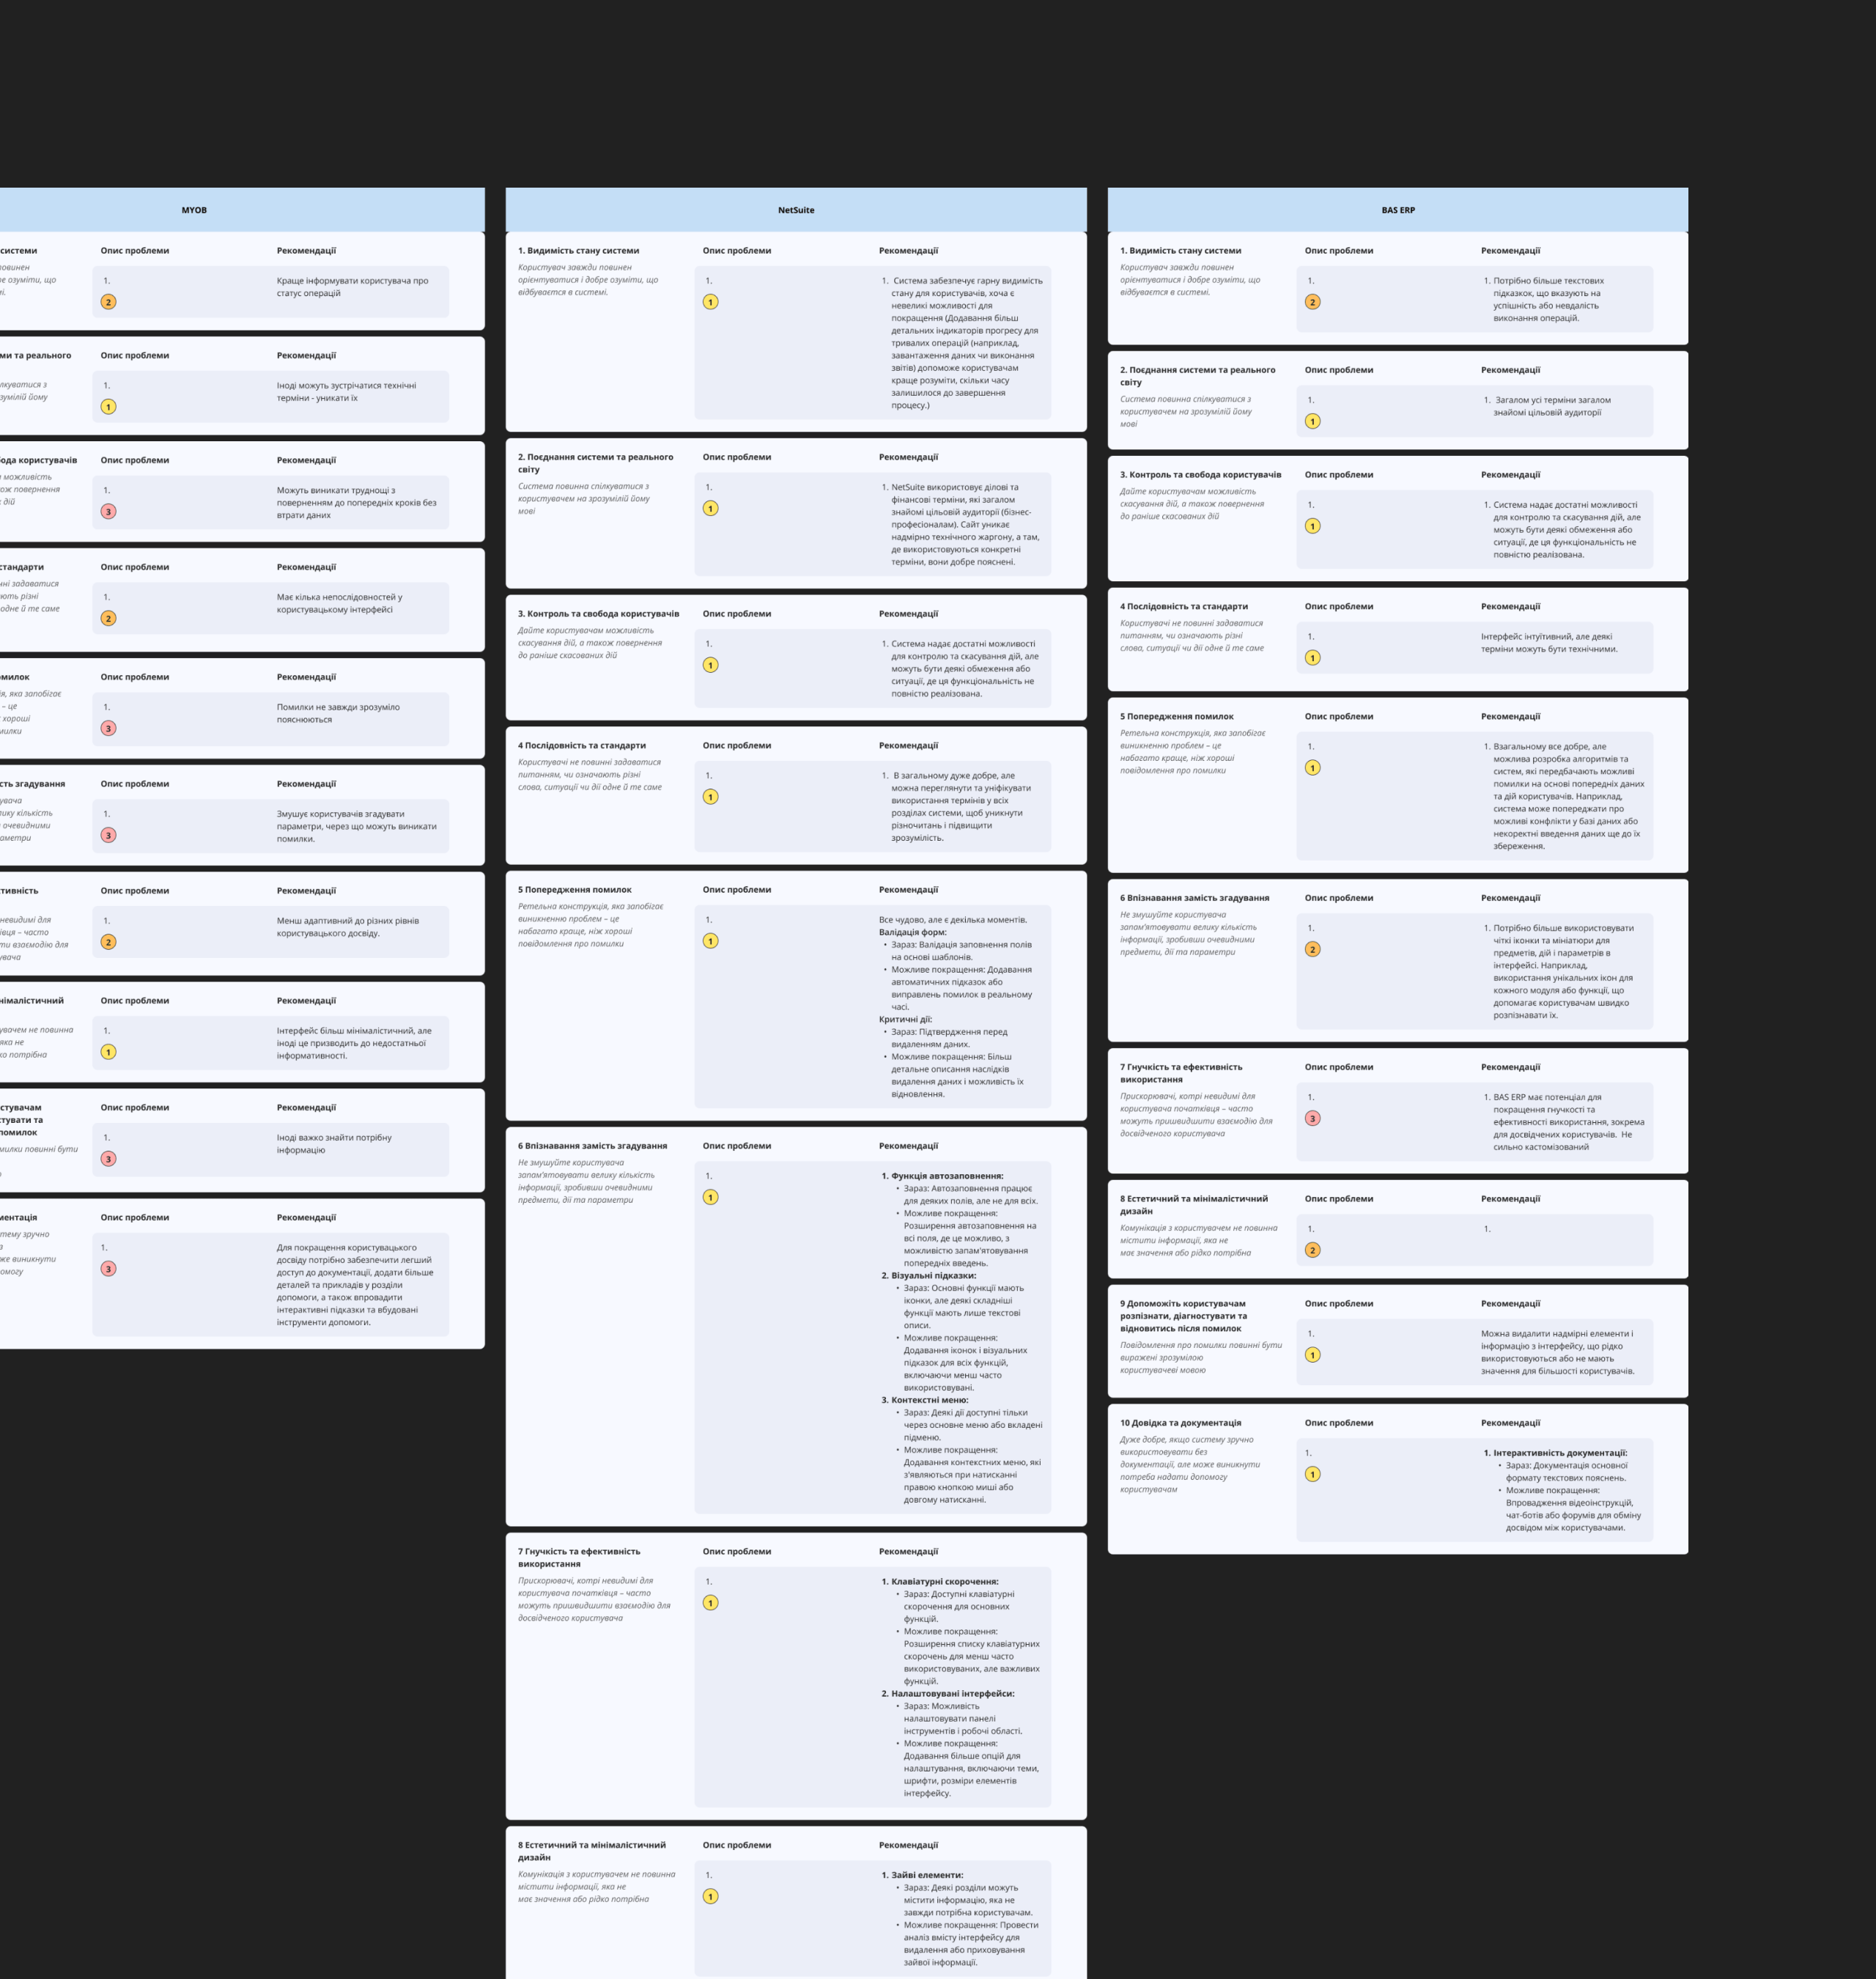Click MYOB badge beside 'Іноді важко знайти потрібну інформацію'
Viewport: 1876px width, 1979px height.
tap(108, 1160)
